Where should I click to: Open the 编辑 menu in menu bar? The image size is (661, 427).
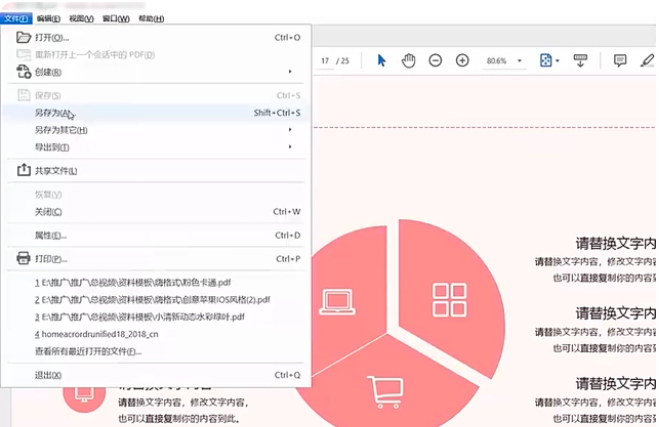click(47, 18)
